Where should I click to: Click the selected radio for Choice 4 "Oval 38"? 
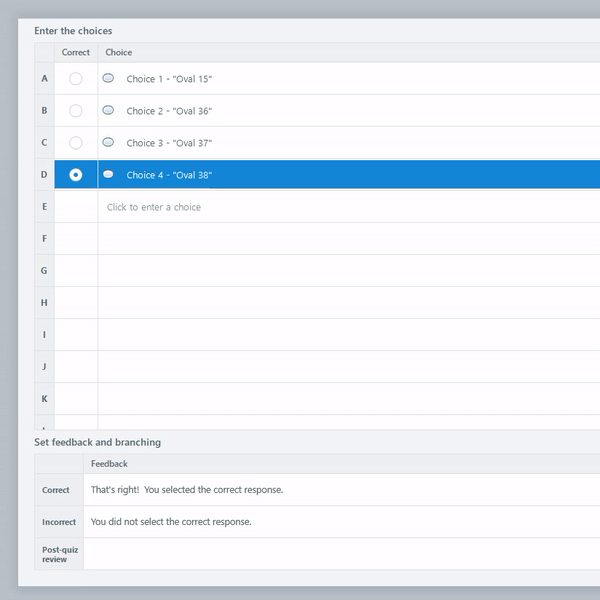[75, 175]
